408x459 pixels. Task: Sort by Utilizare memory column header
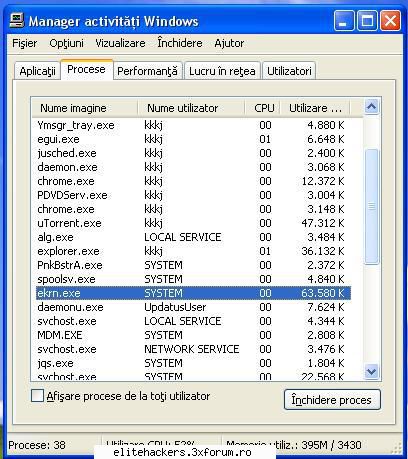click(315, 108)
